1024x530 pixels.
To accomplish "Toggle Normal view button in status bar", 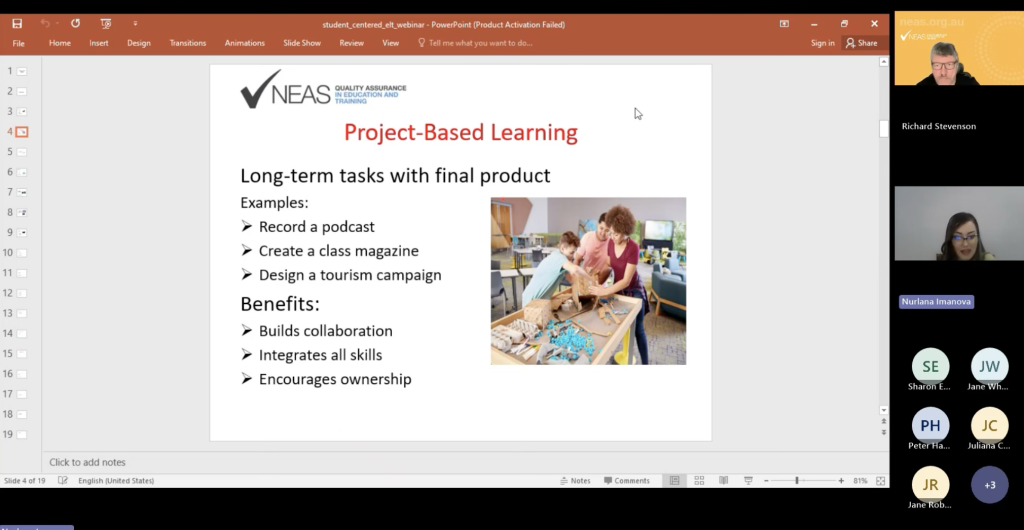I will click(675, 481).
